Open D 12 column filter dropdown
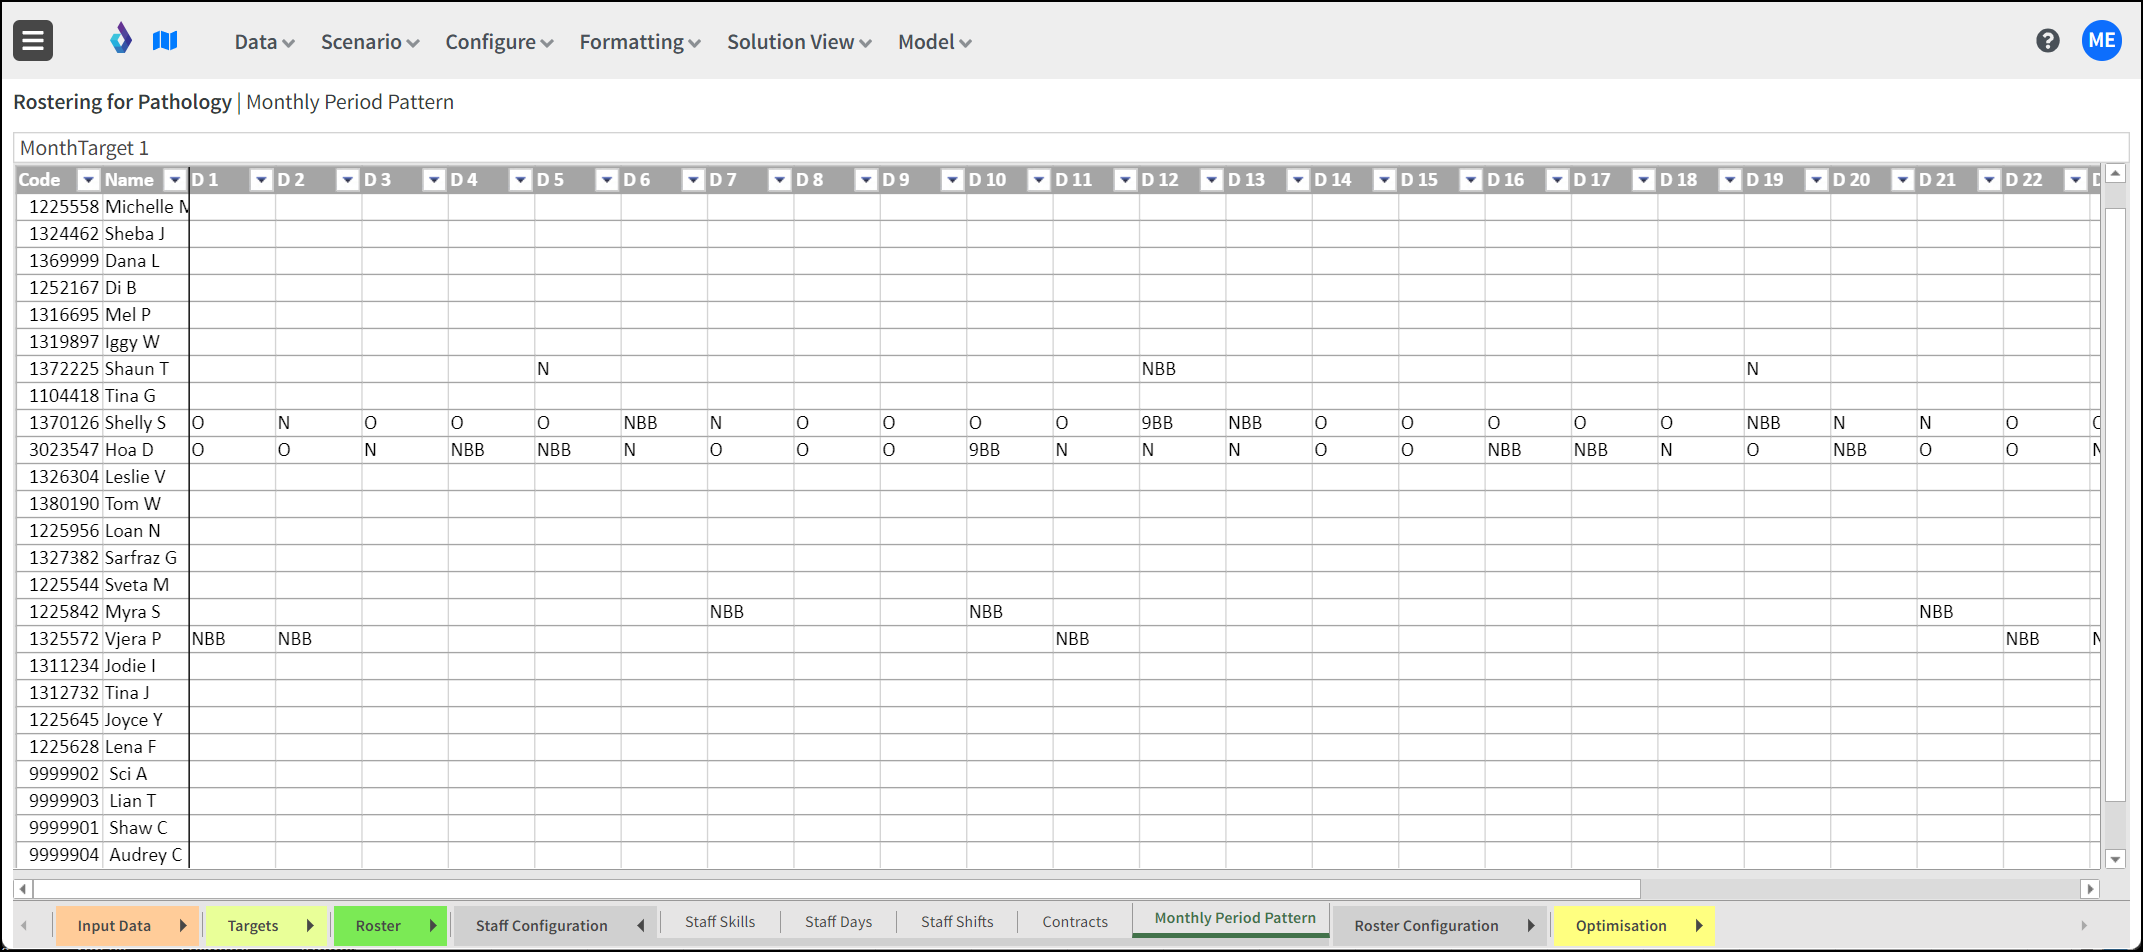The width and height of the screenshot is (2143, 952). 1211,180
